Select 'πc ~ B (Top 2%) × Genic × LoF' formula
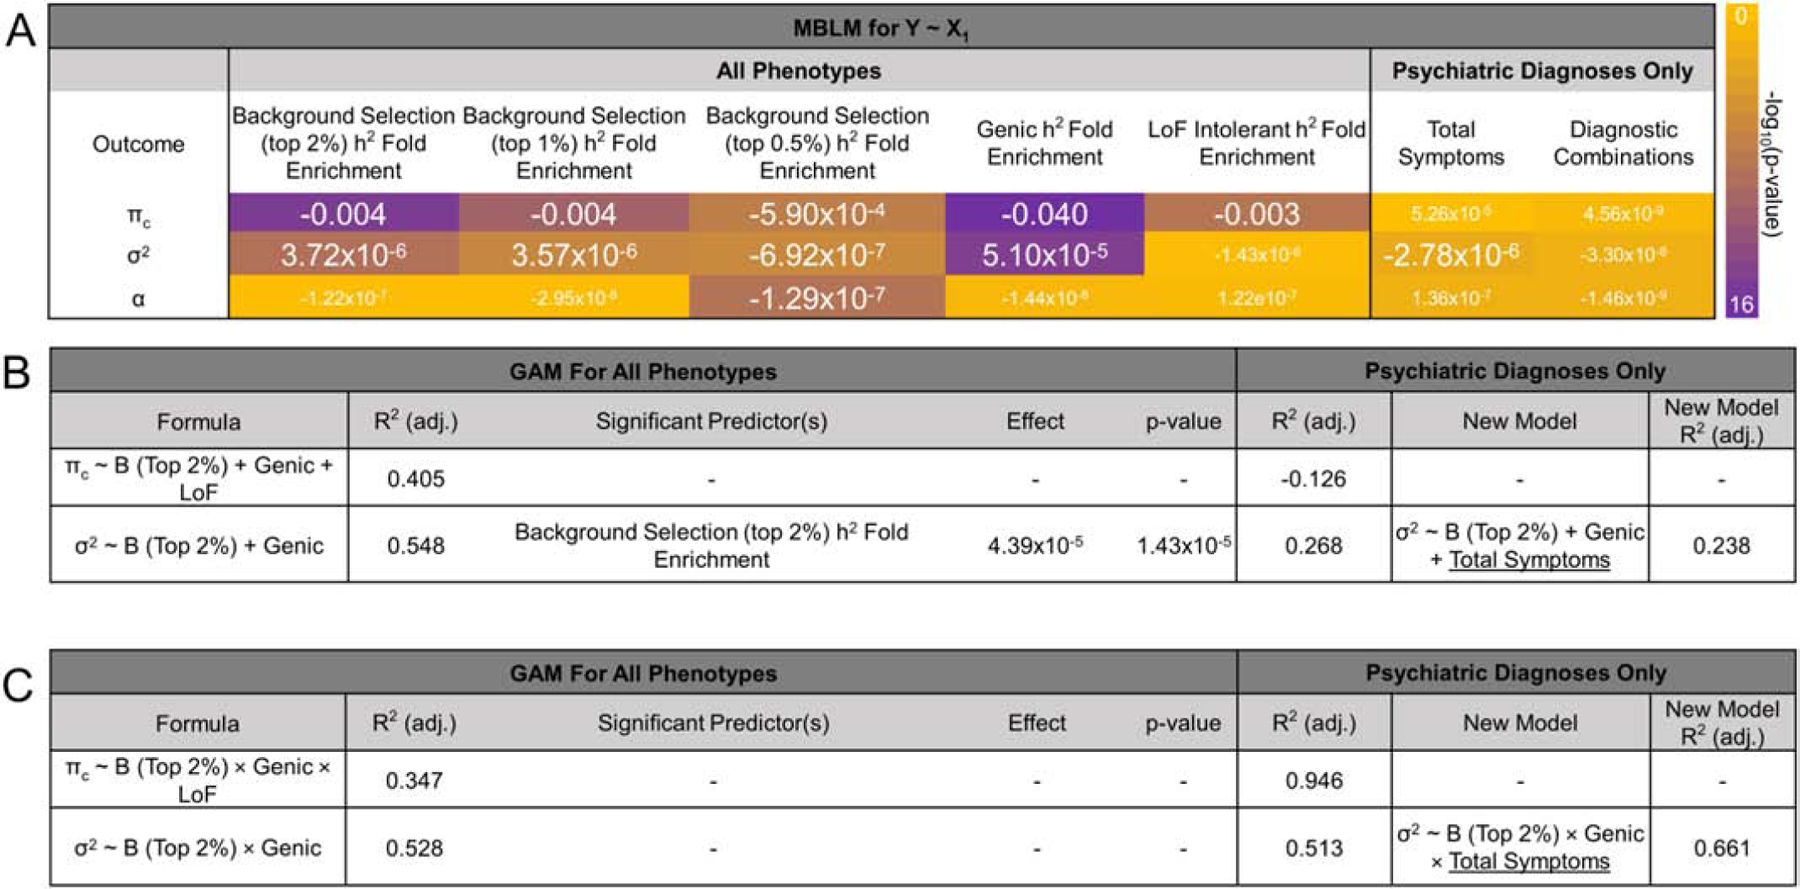This screenshot has height=889, width=1800. (x=197, y=780)
